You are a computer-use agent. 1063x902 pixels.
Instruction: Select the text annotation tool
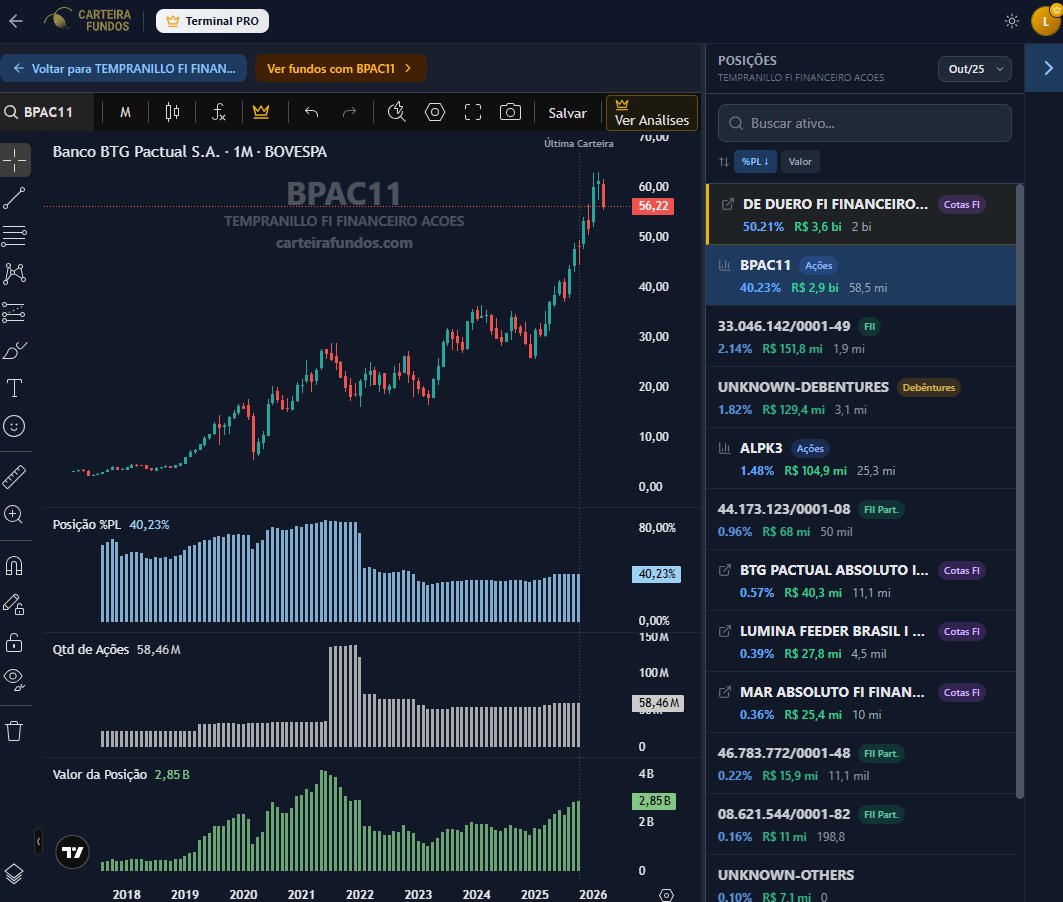pos(15,388)
